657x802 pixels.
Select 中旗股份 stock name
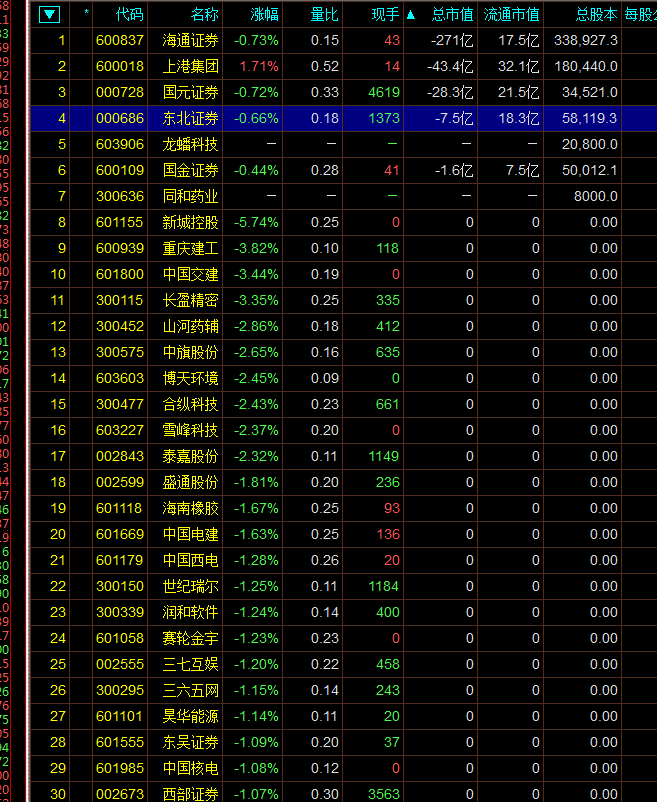click(x=190, y=352)
